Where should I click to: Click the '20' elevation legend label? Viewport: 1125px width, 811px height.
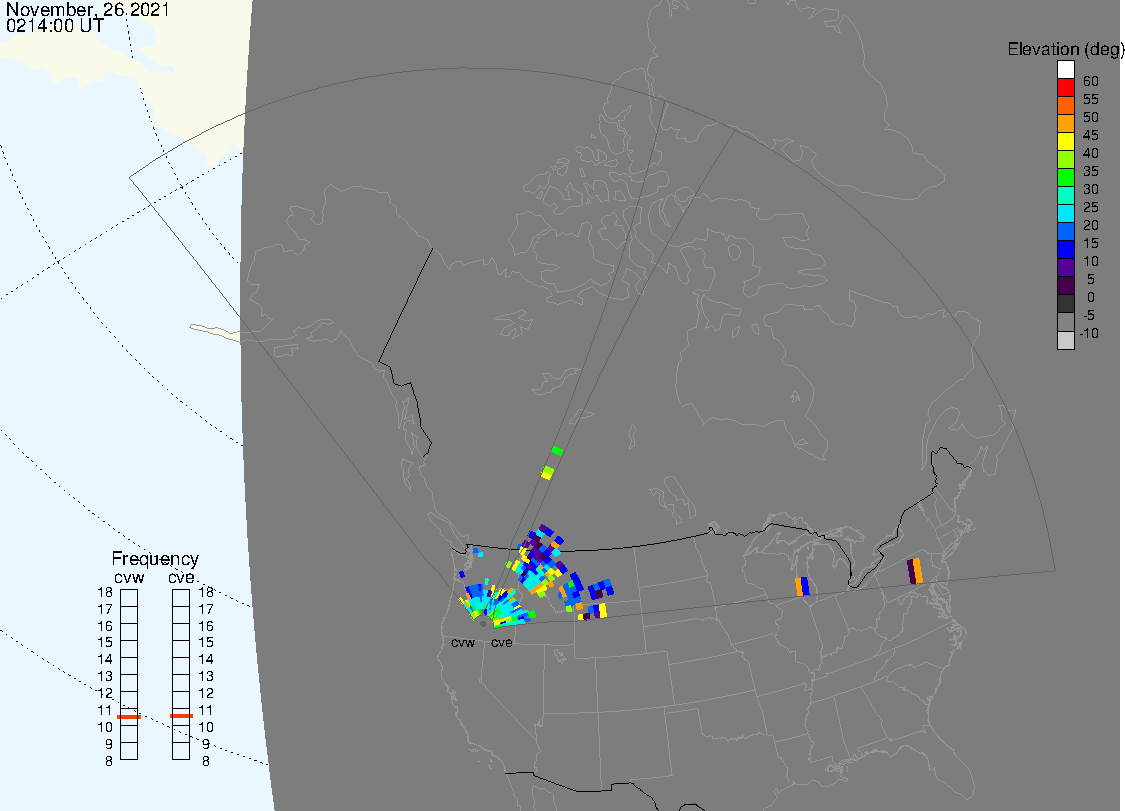1091,225
